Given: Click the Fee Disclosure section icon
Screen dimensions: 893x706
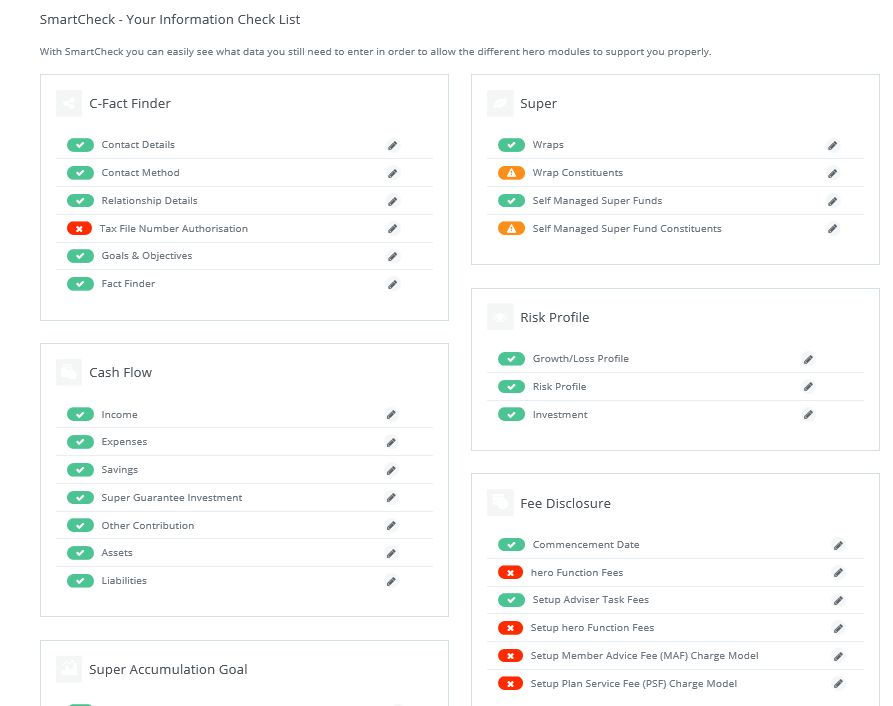Looking at the screenshot, I should (500, 504).
